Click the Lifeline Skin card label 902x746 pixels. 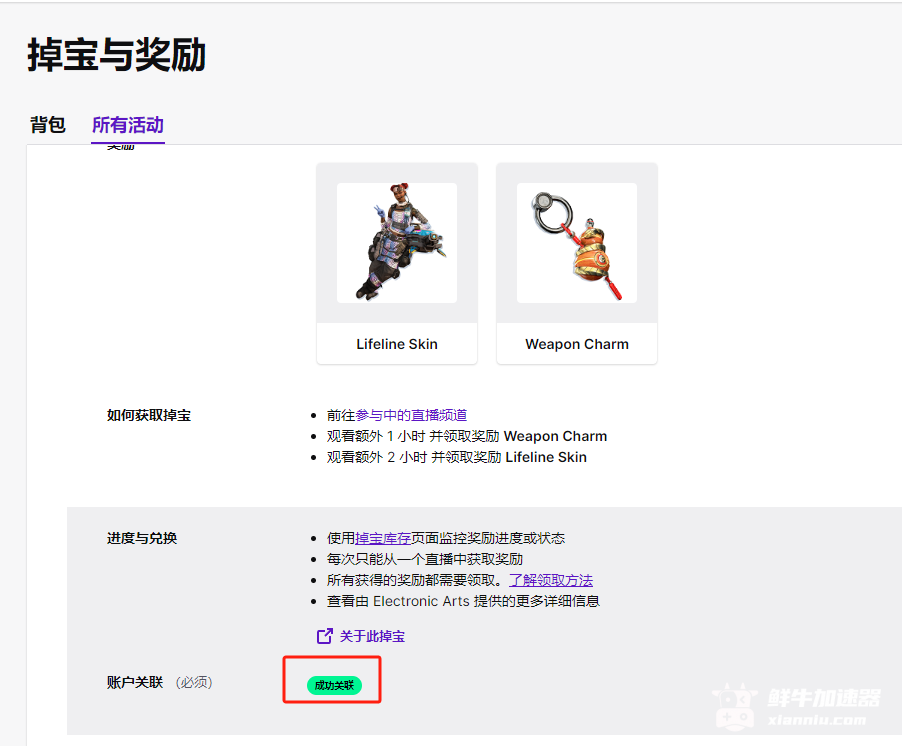click(x=397, y=344)
